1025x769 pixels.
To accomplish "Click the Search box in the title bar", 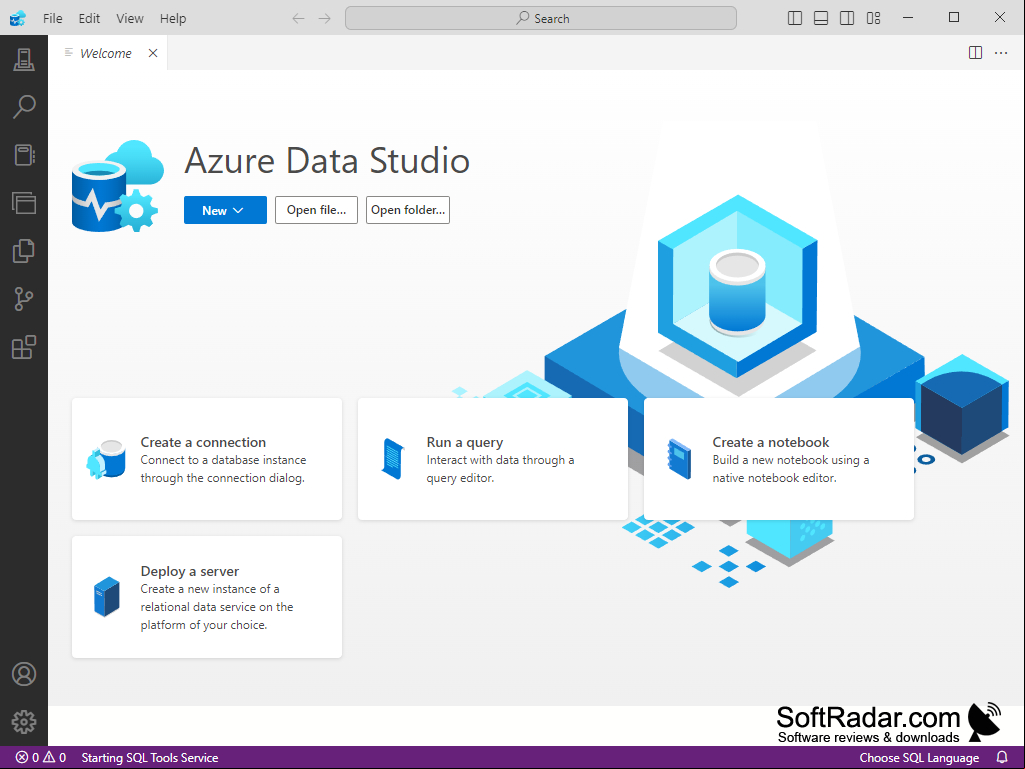I will click(541, 18).
